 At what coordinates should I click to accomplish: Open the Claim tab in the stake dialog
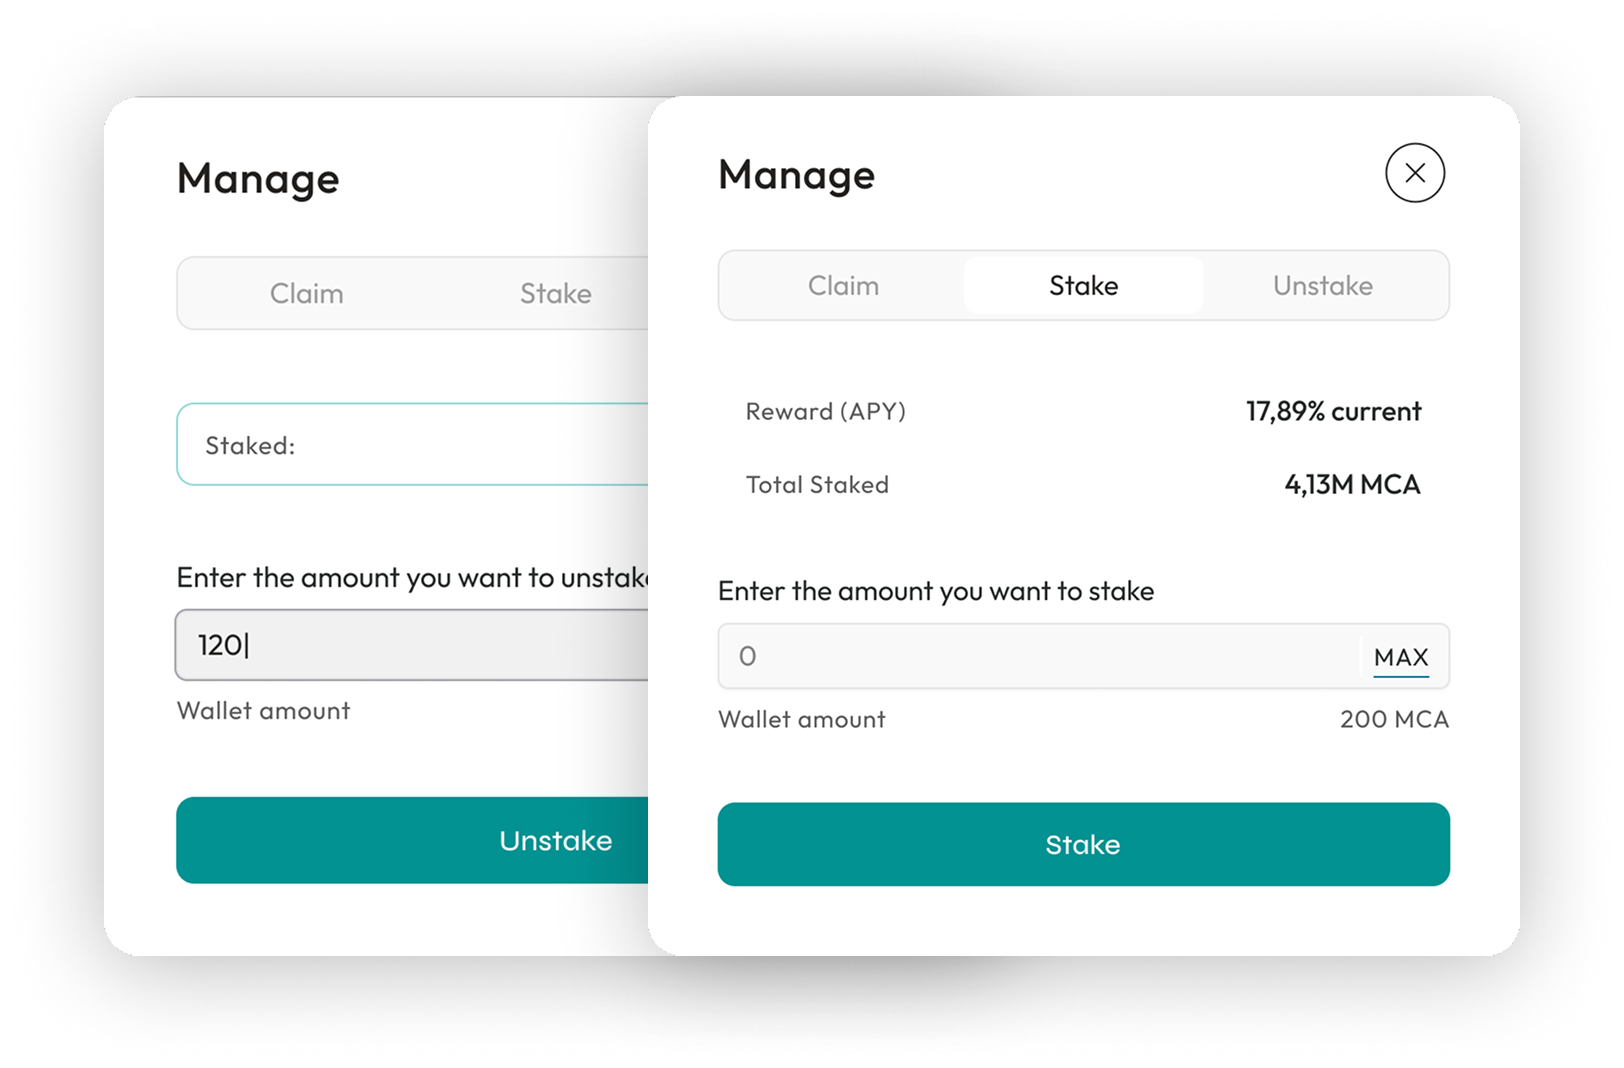tap(843, 286)
